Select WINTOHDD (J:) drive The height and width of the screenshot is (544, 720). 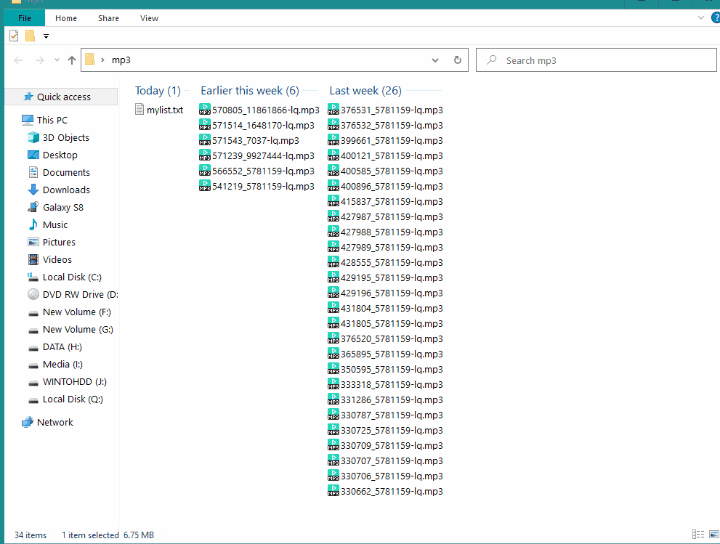pos(74,382)
